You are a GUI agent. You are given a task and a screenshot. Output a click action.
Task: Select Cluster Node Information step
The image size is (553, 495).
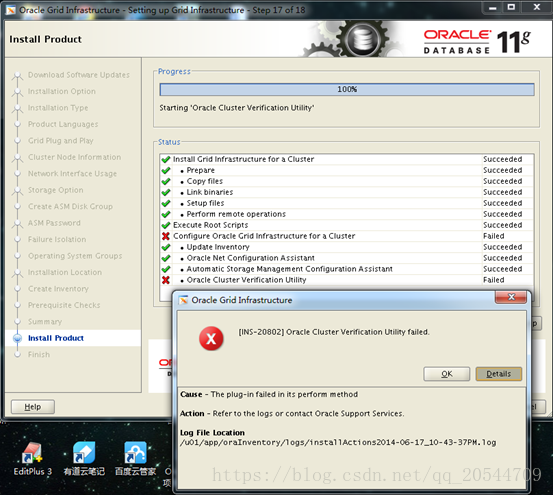[x=74, y=157]
